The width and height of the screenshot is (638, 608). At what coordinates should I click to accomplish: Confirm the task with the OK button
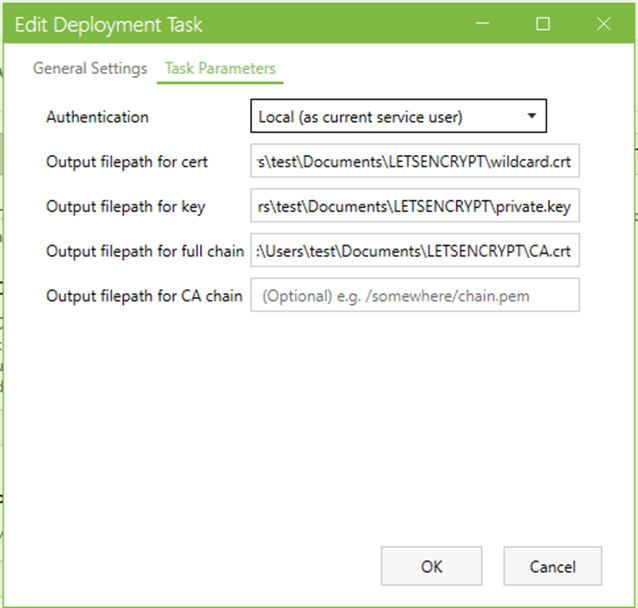click(x=431, y=567)
